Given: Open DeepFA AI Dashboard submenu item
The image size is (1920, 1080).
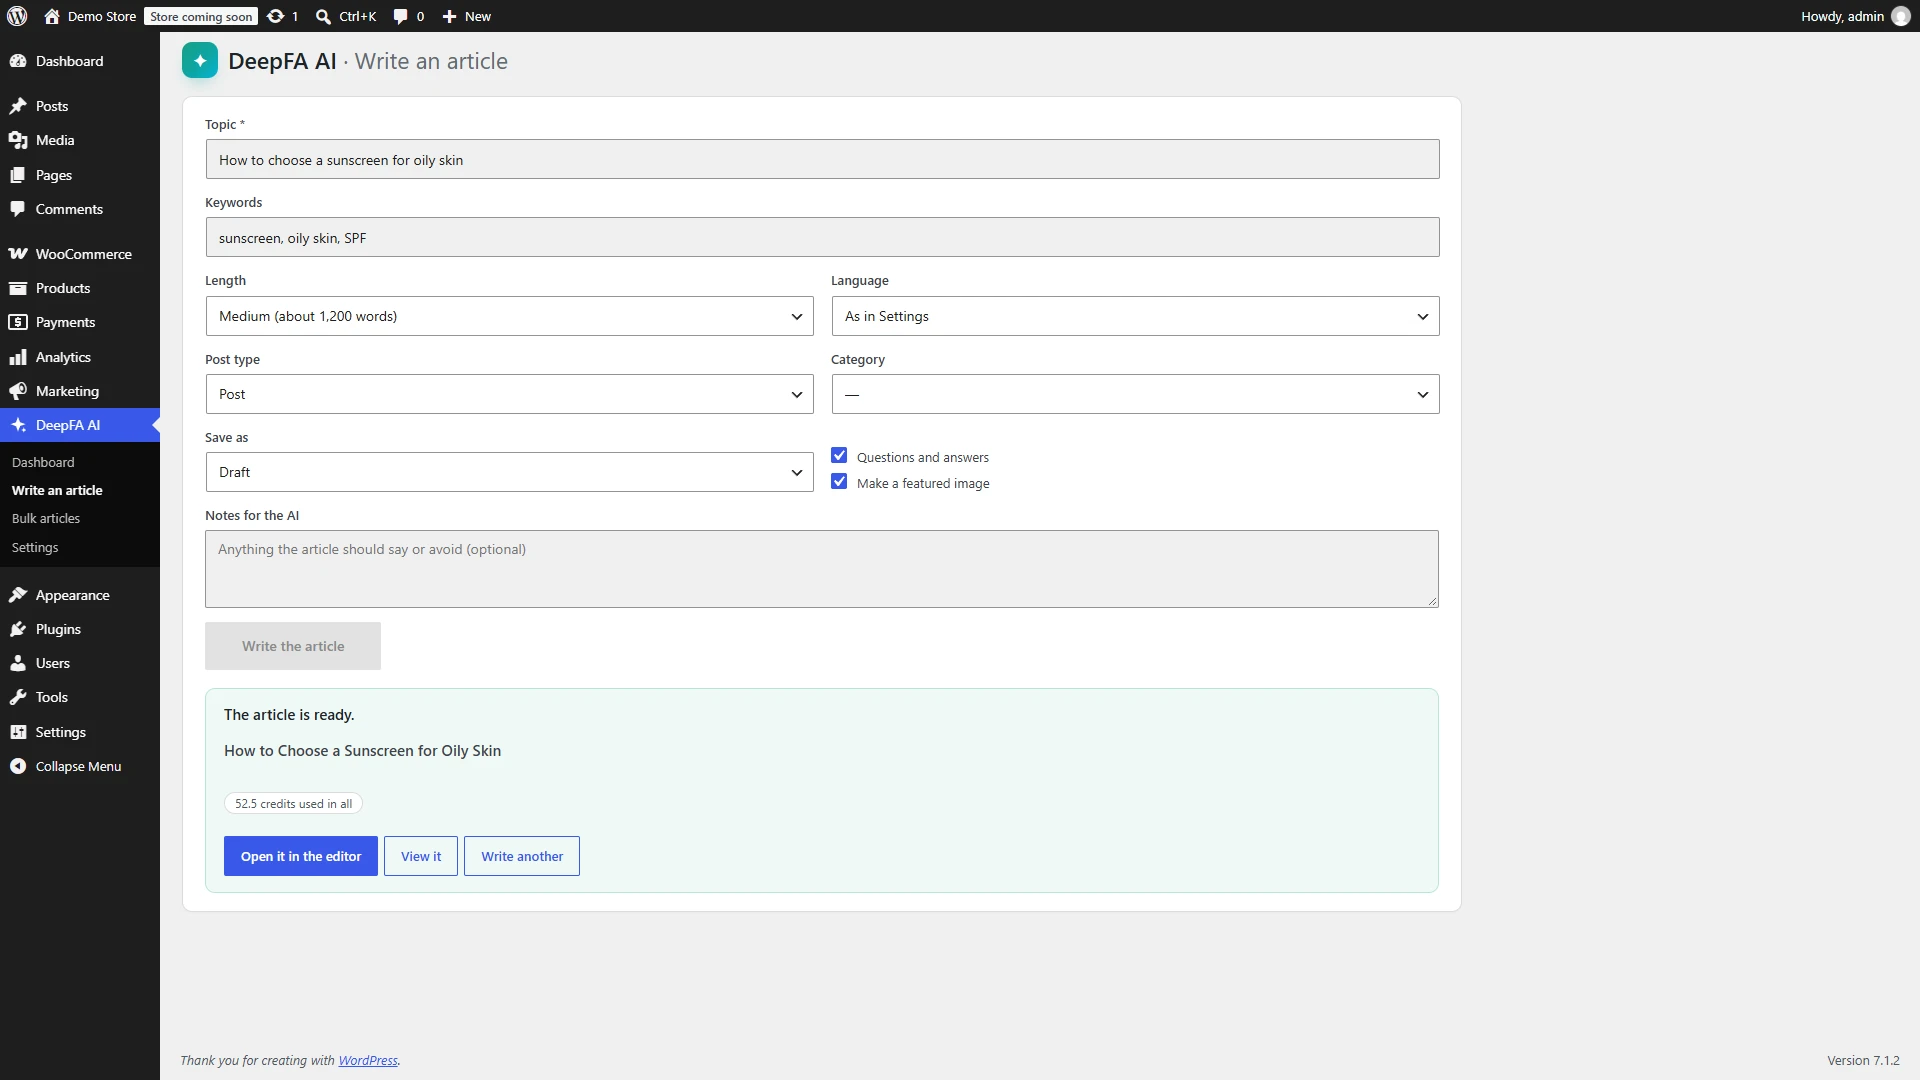Looking at the screenshot, I should (43, 462).
